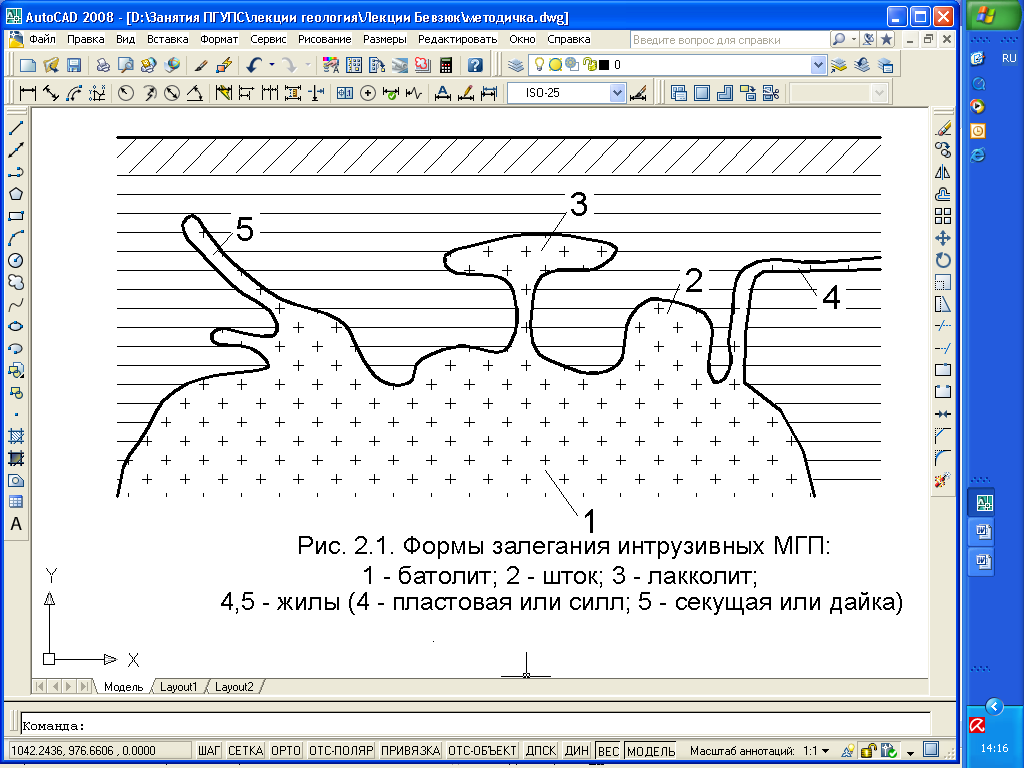This screenshot has width=1024, height=768.
Task: Expand the layer dropdown list
Action: pos(818,65)
